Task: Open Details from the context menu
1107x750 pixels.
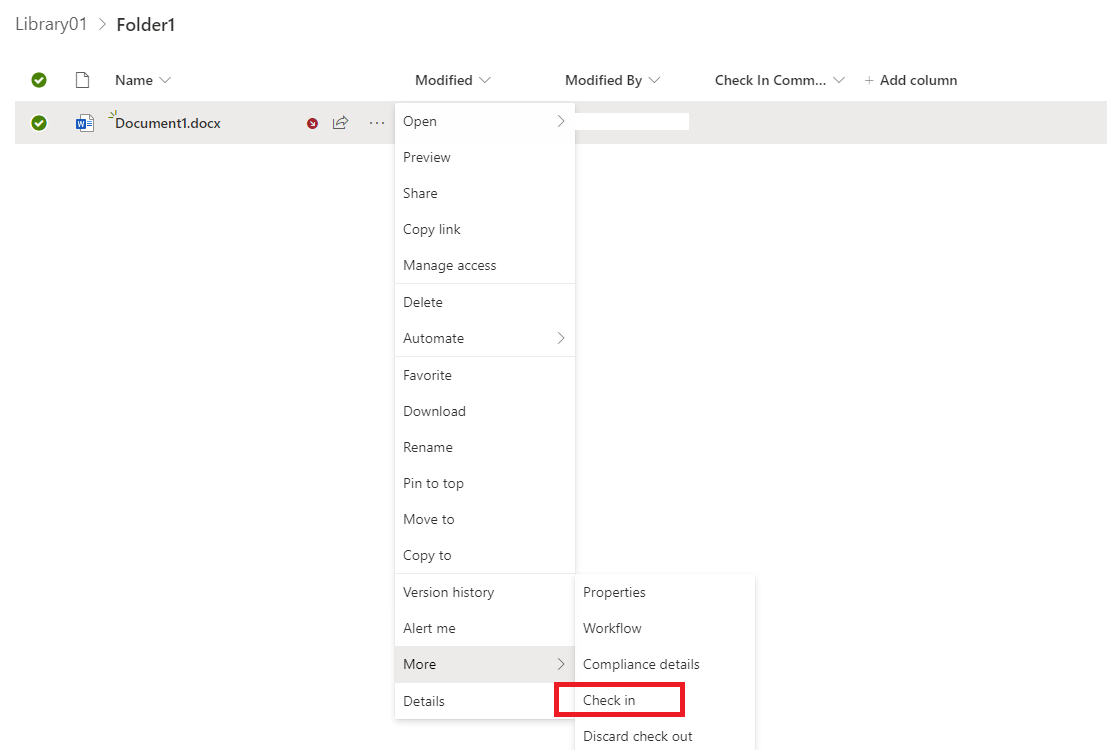Action: (x=485, y=701)
